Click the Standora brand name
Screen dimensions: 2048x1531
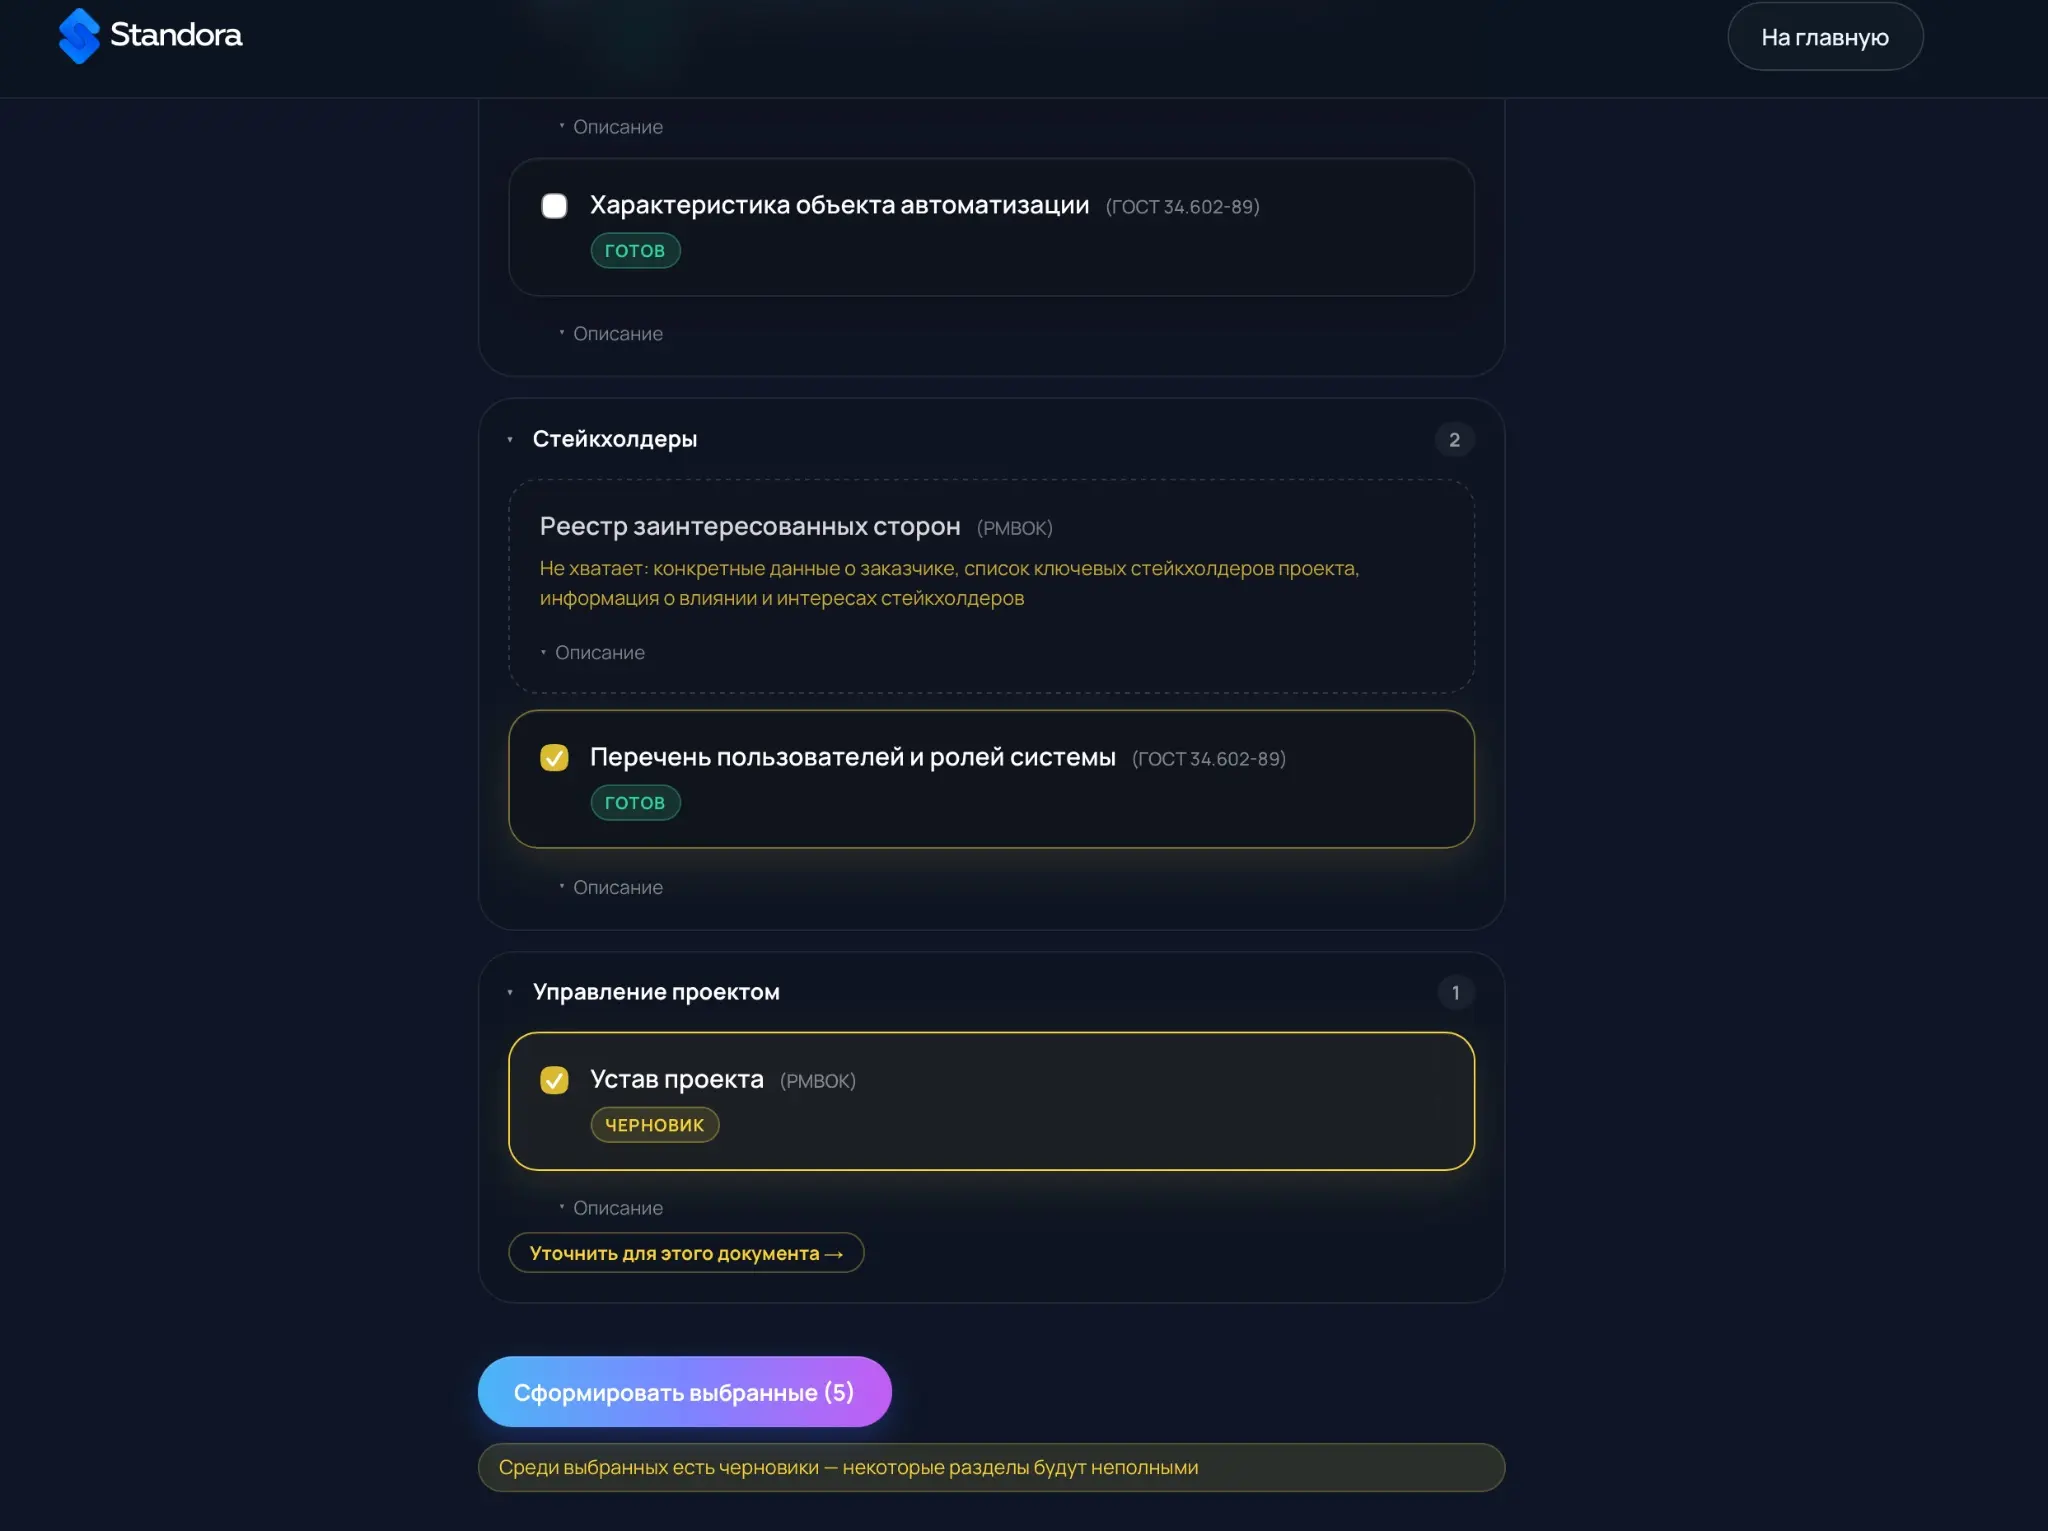[176, 35]
